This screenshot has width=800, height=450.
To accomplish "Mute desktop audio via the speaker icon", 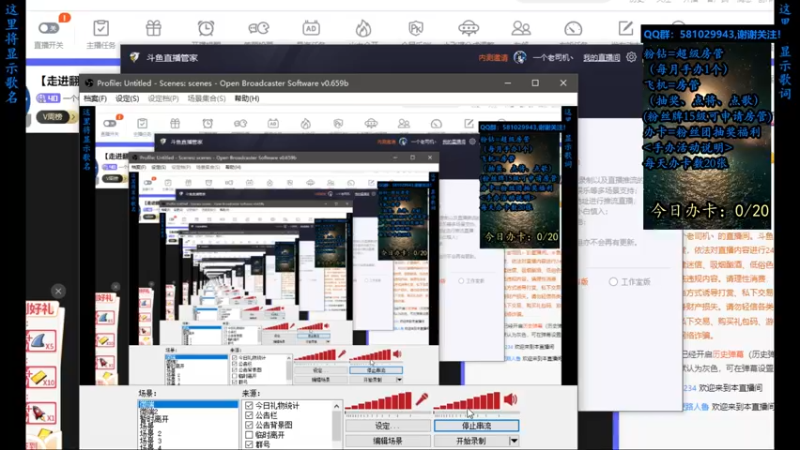I will pyautogui.click(x=510, y=399).
